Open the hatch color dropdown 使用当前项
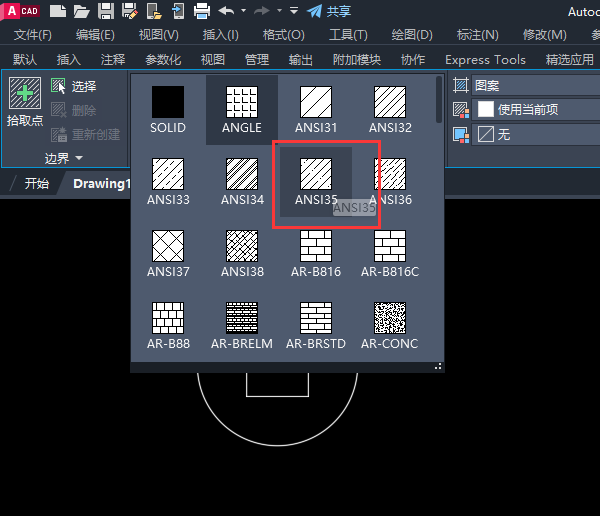Screen dimensions: 600x516 530,110
